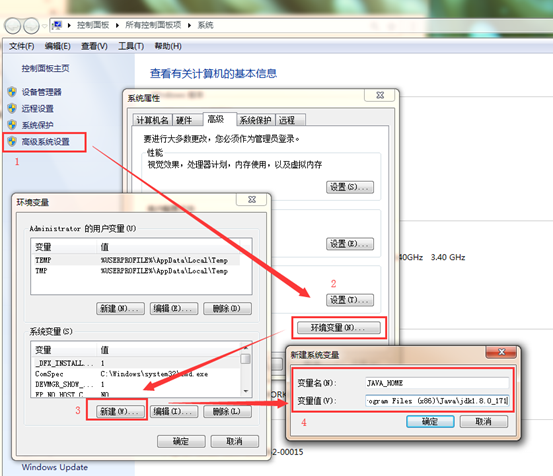Click the forward navigation arrow button
Screen dimensions: 553x476
[31, 26]
